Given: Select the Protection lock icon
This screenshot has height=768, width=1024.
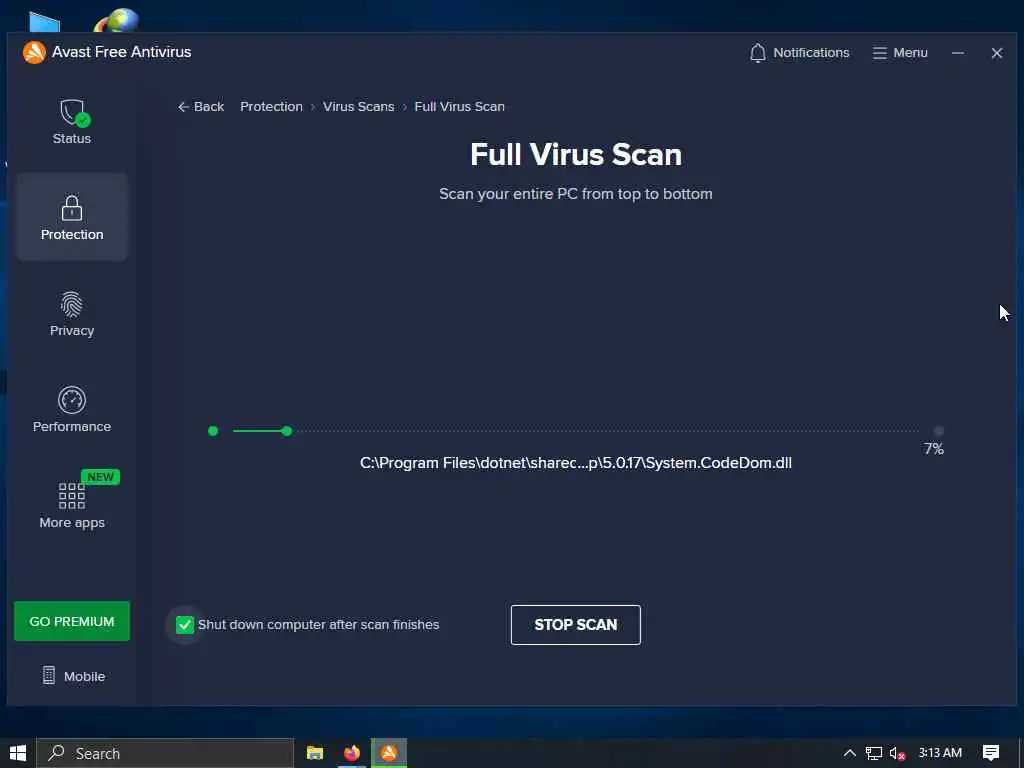Looking at the screenshot, I should coord(72,217).
